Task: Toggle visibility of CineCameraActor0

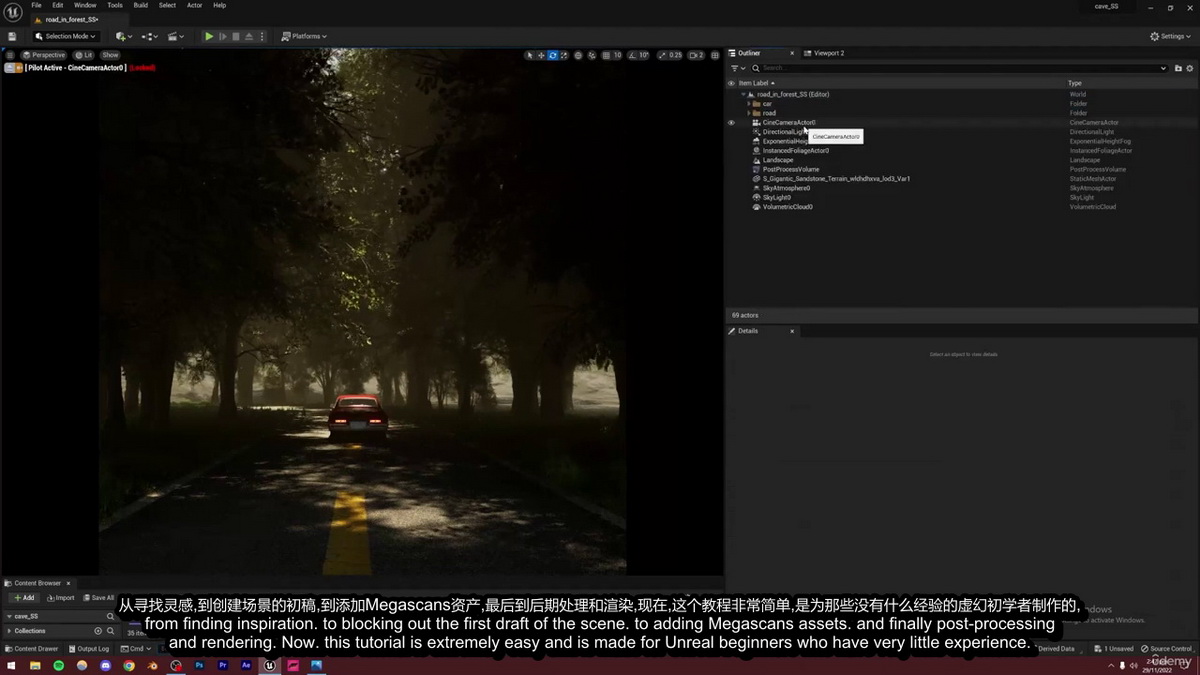Action: coord(731,123)
